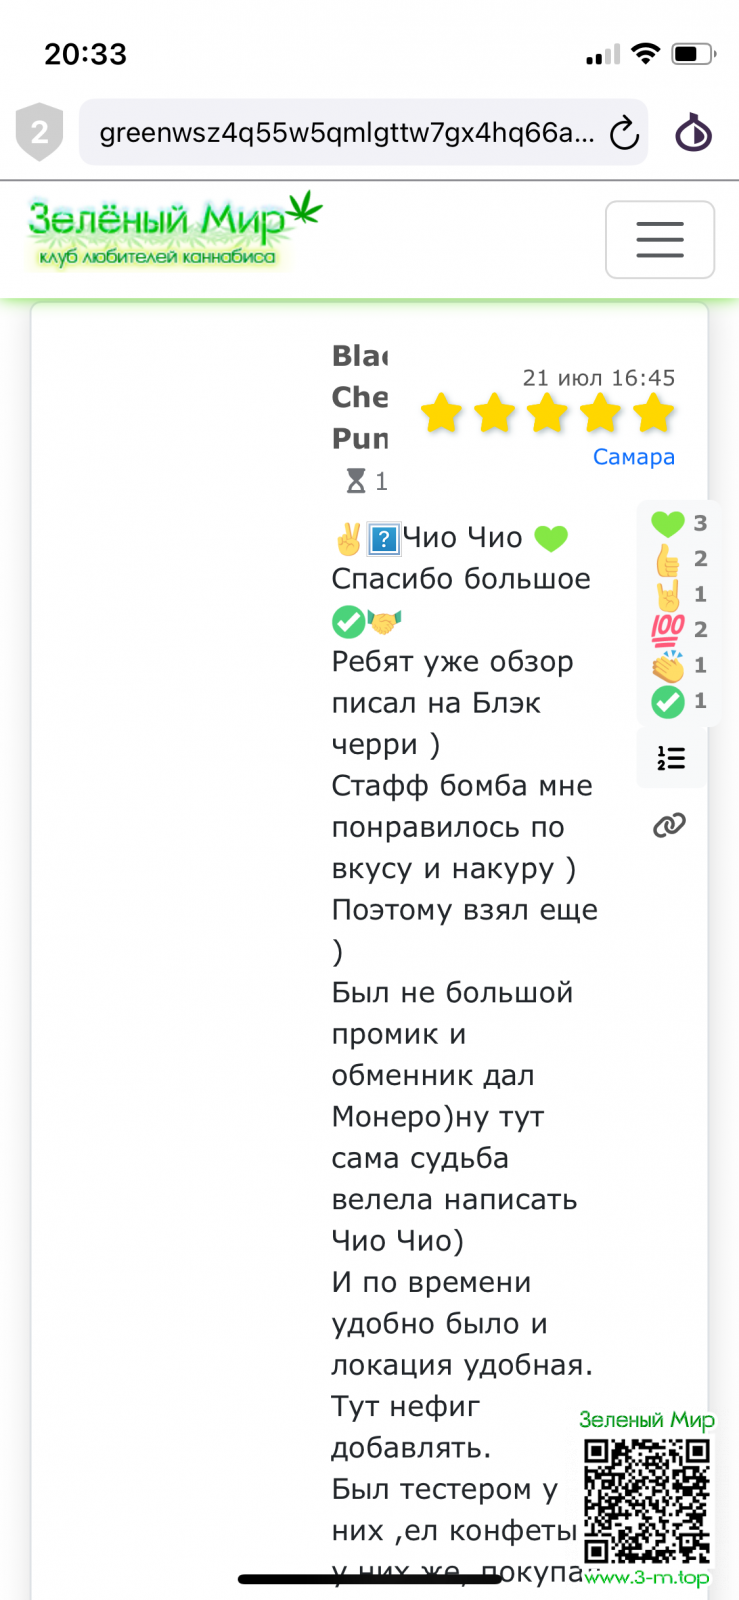Open the numbered list icon
Screen dimensions: 739x1600
click(671, 758)
